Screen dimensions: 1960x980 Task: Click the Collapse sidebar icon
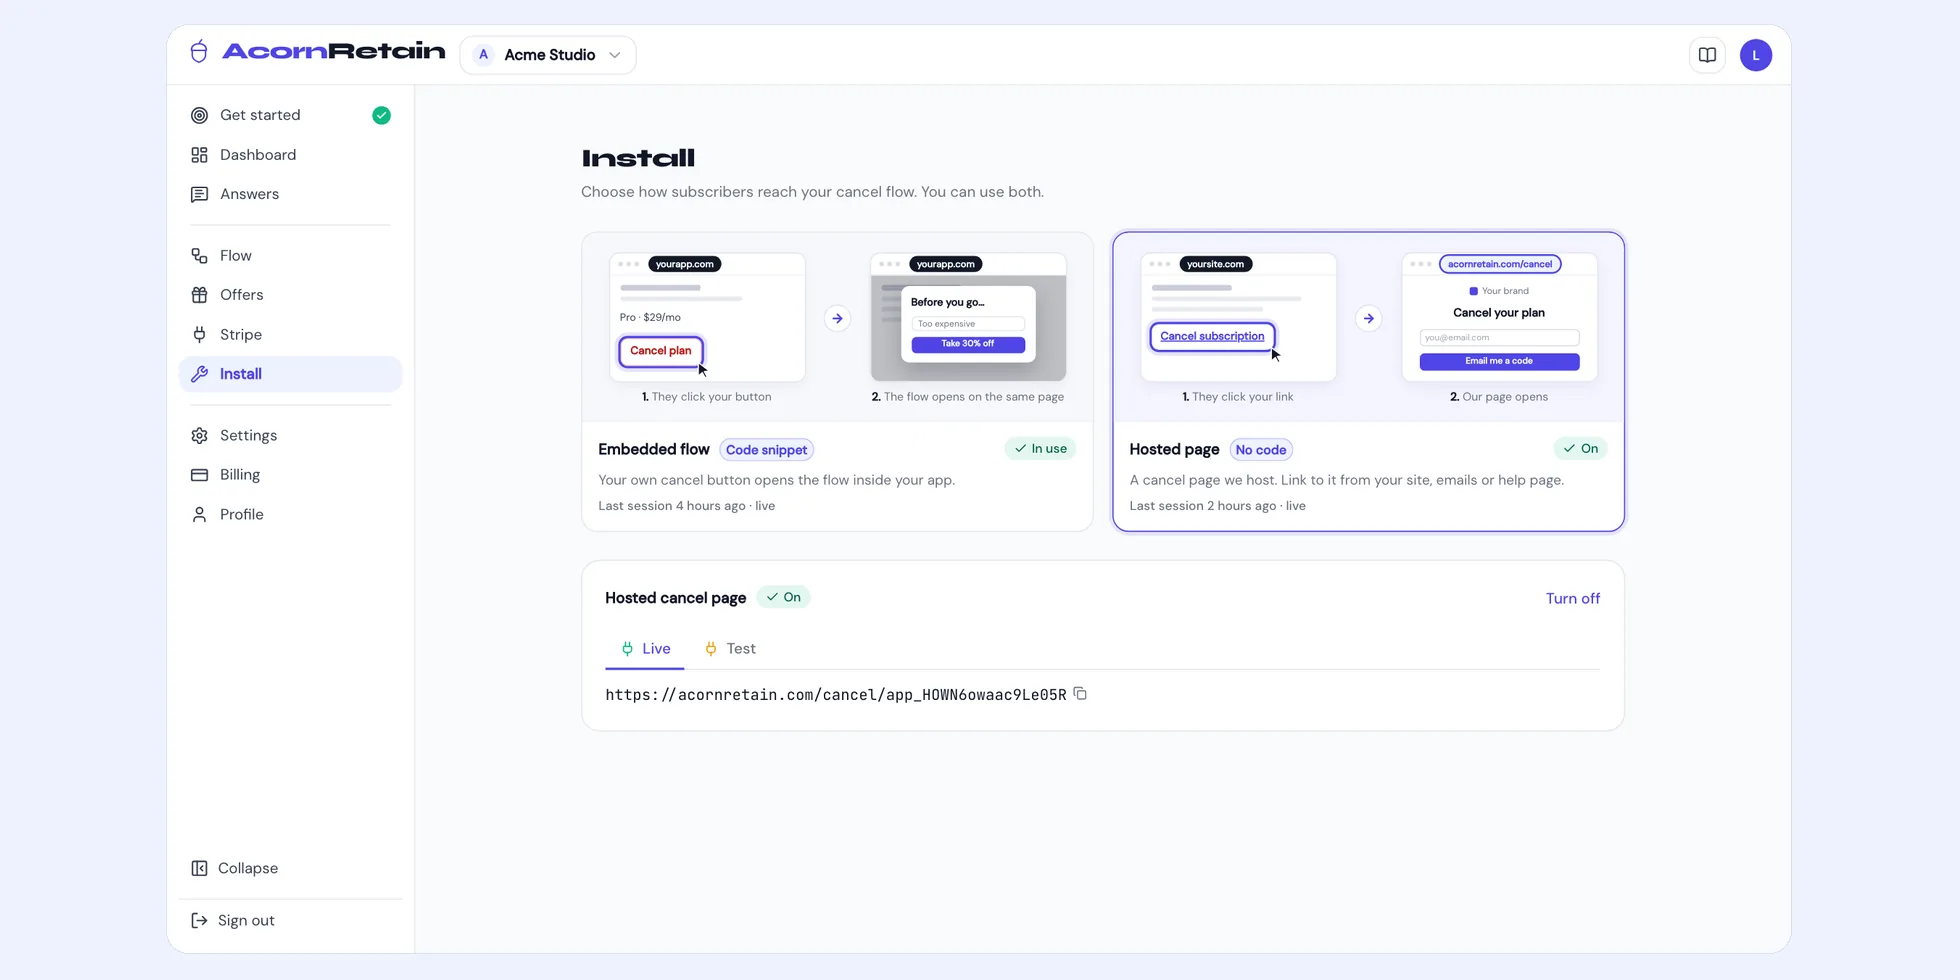tap(199, 868)
